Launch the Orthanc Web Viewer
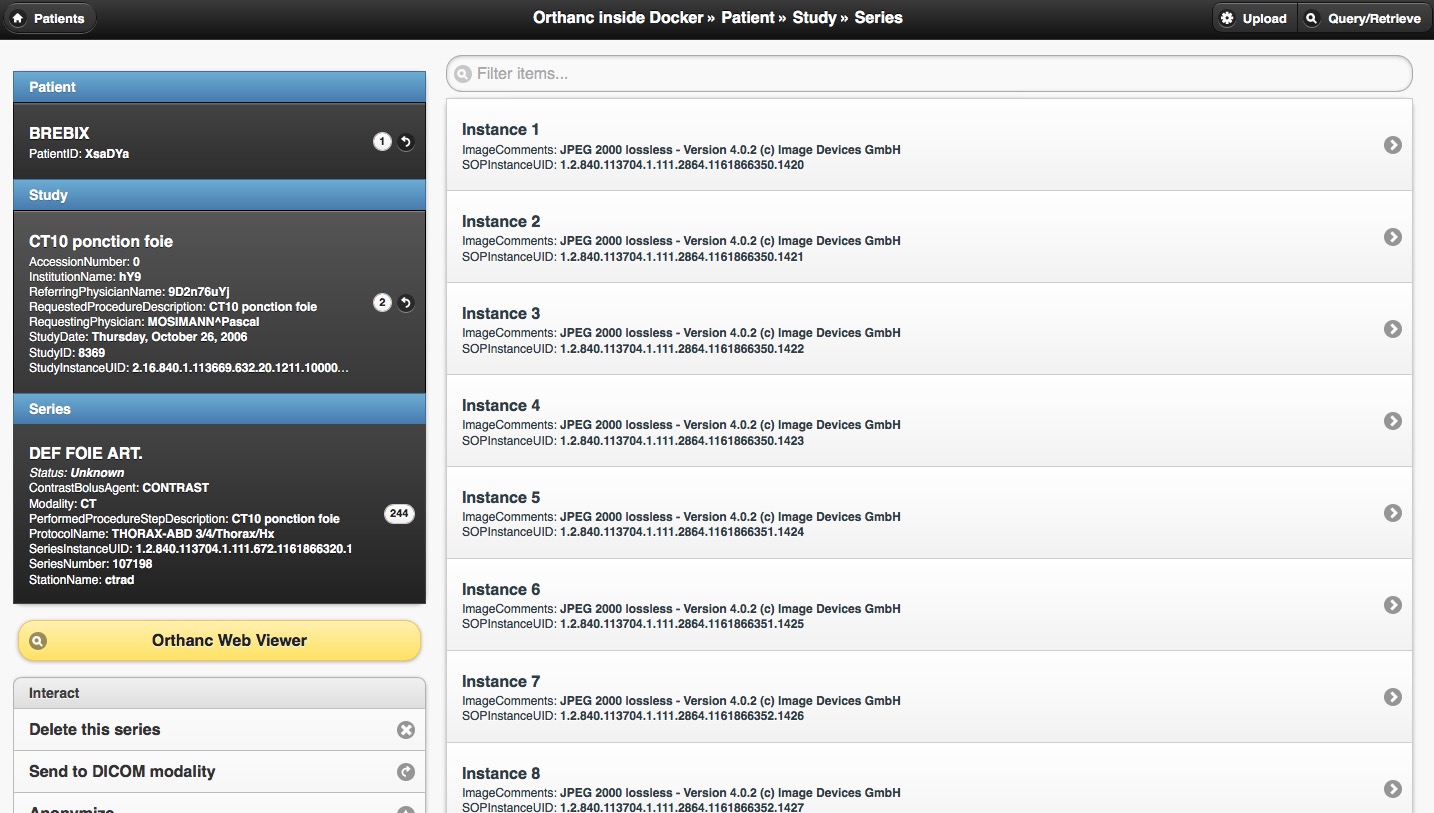1434x813 pixels. click(x=220, y=641)
